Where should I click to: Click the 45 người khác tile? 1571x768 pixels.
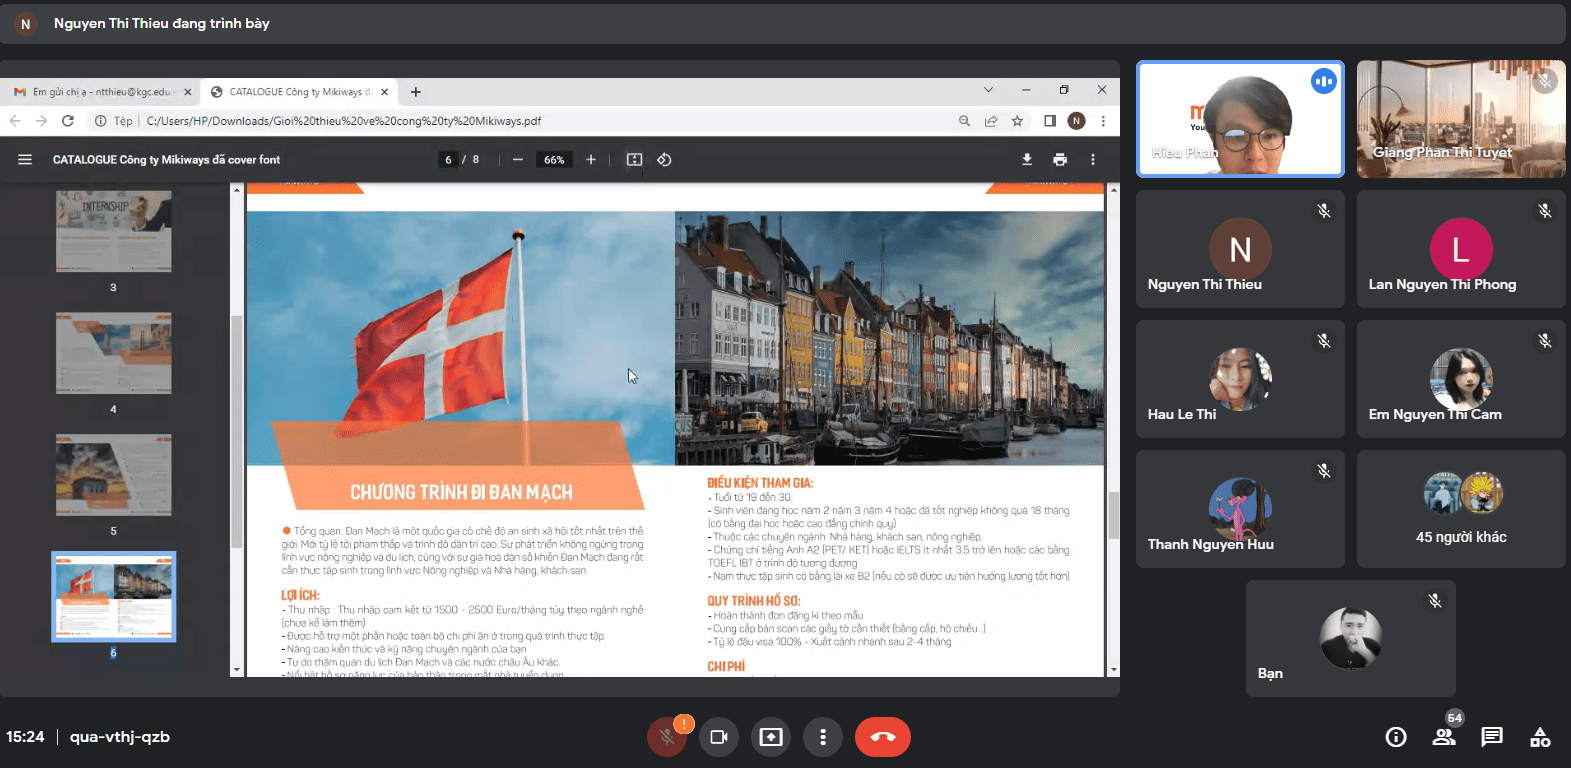(1460, 509)
